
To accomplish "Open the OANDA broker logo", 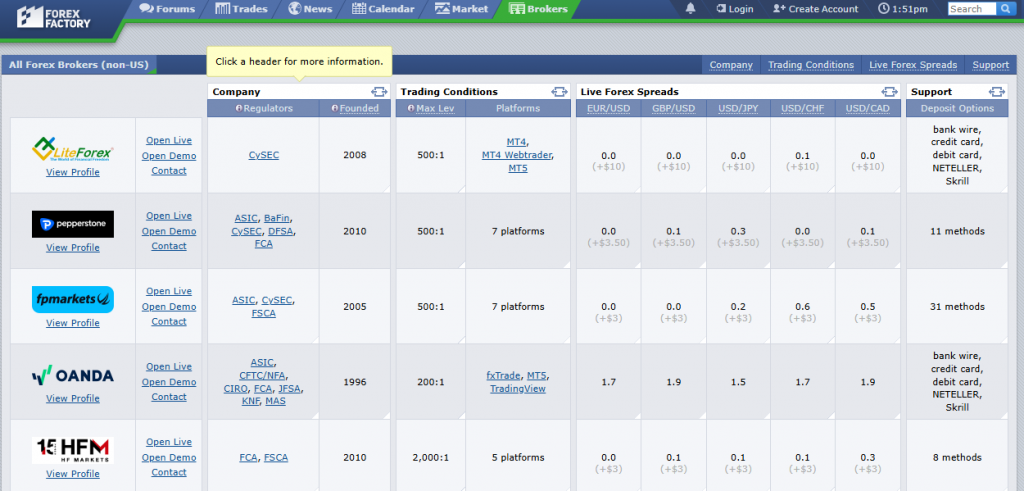I will pos(72,376).
